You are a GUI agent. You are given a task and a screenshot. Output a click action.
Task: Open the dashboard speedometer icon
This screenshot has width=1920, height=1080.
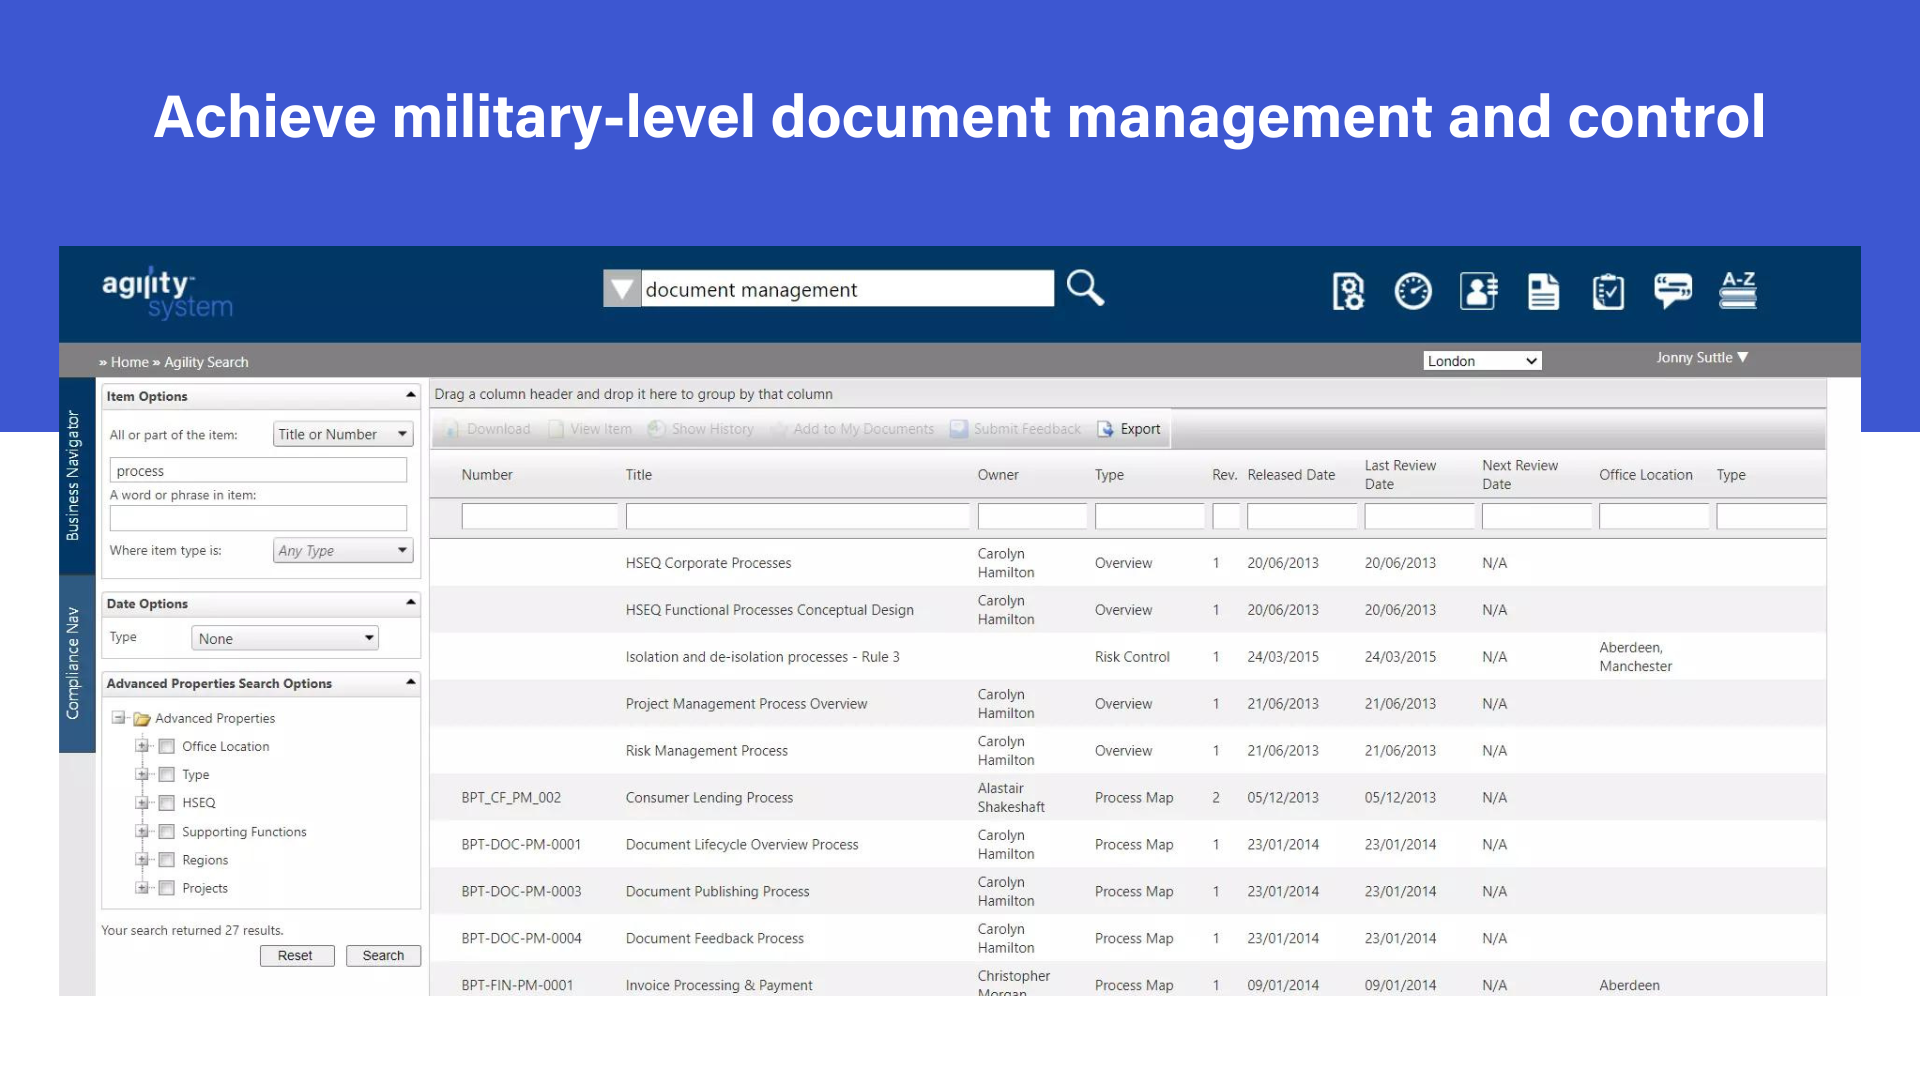(1413, 291)
